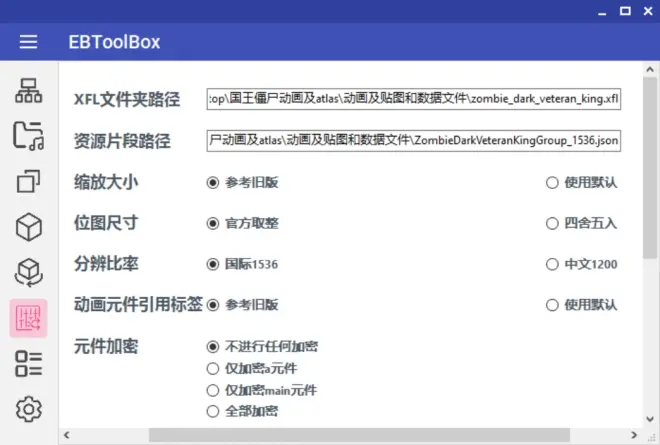Select 使用默认 for 动画元件引用标签
This screenshot has width=660, height=445.
tap(552, 304)
